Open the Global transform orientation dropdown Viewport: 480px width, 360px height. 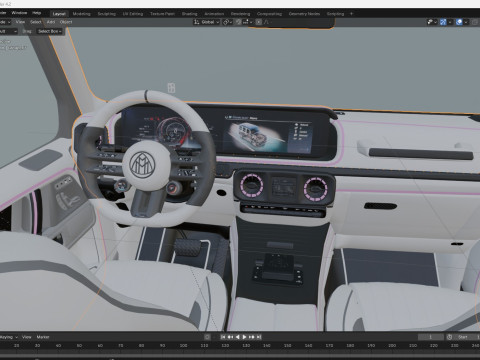[207, 22]
